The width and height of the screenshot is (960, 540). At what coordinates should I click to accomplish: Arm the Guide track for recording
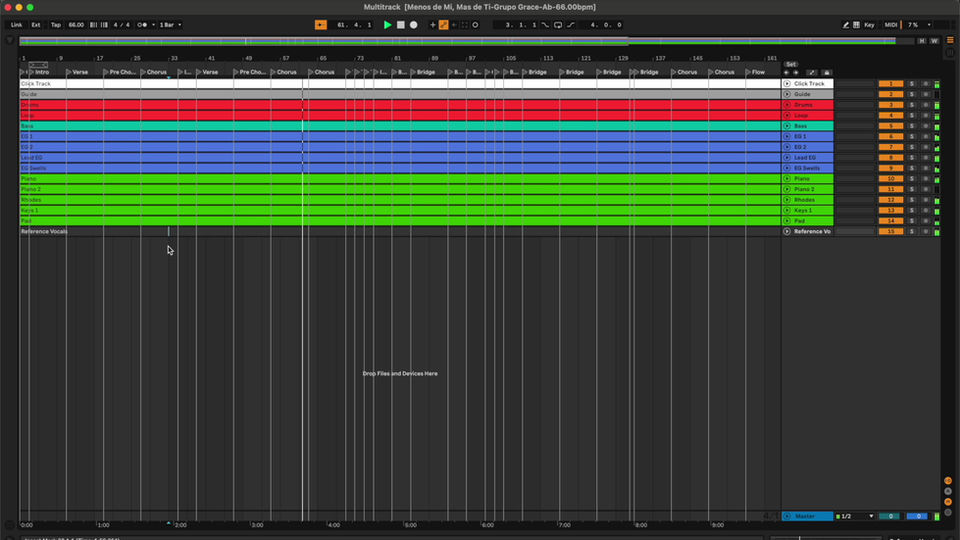[x=925, y=94]
